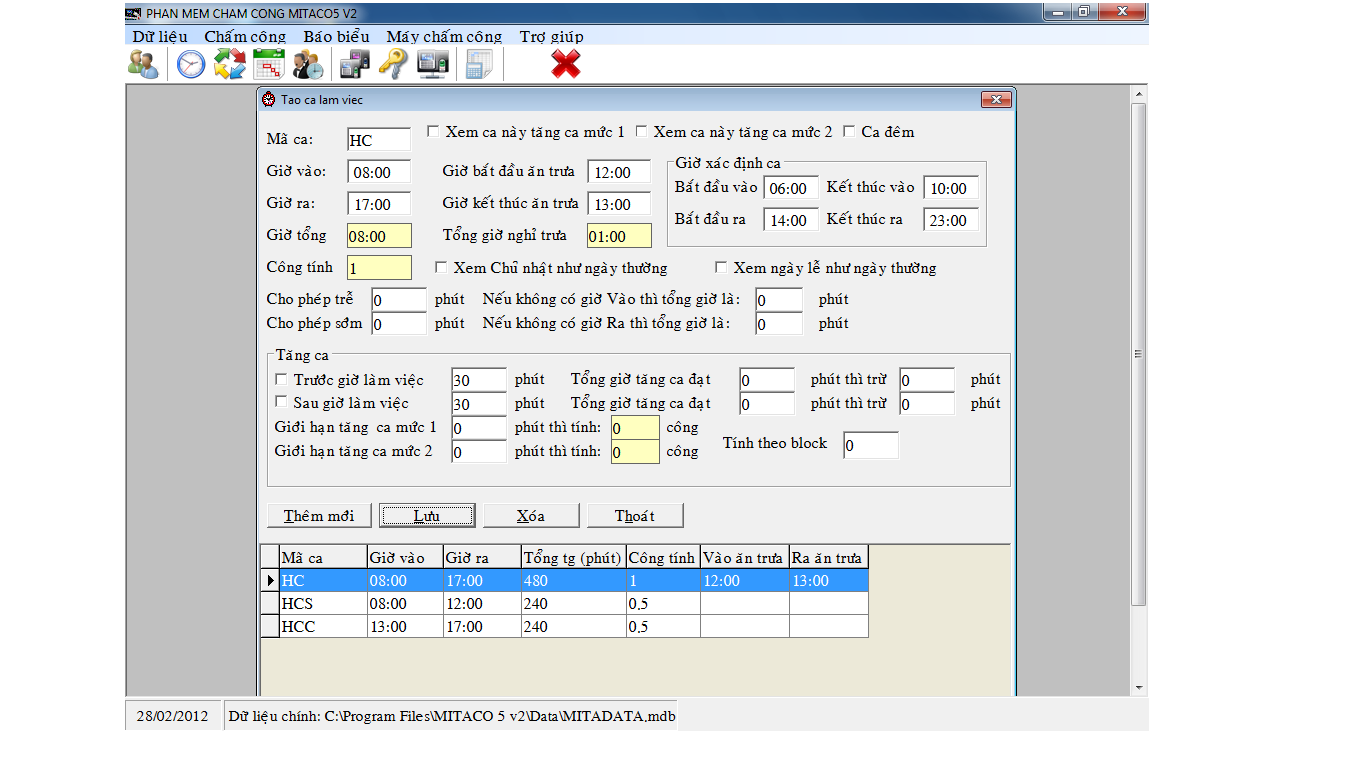Open the calendar schedule toolbar icon
1366x768 pixels.
pos(268,64)
